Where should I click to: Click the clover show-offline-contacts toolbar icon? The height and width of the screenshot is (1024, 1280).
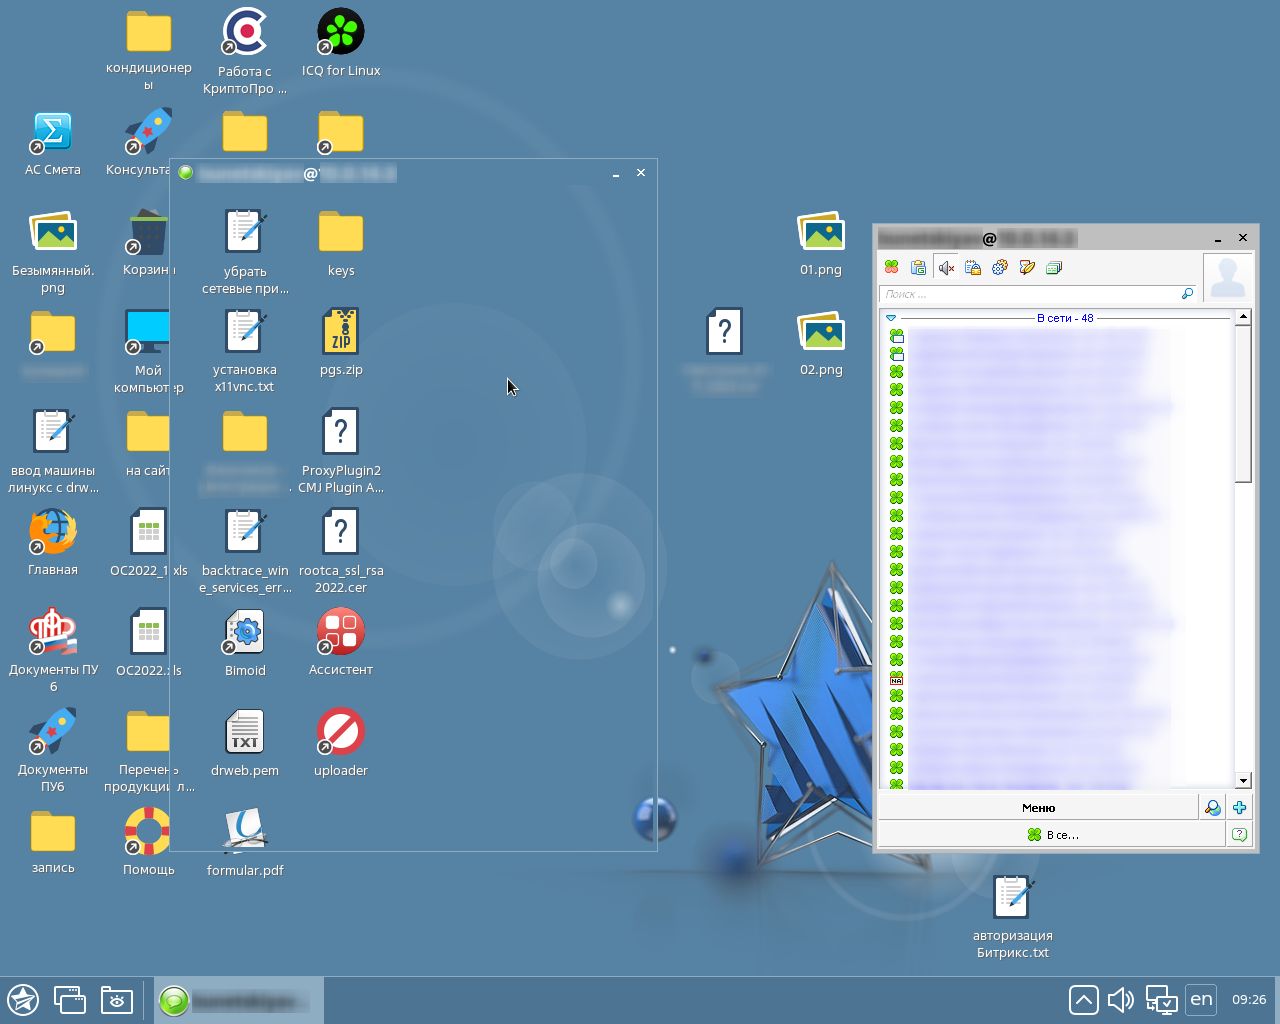coord(892,268)
